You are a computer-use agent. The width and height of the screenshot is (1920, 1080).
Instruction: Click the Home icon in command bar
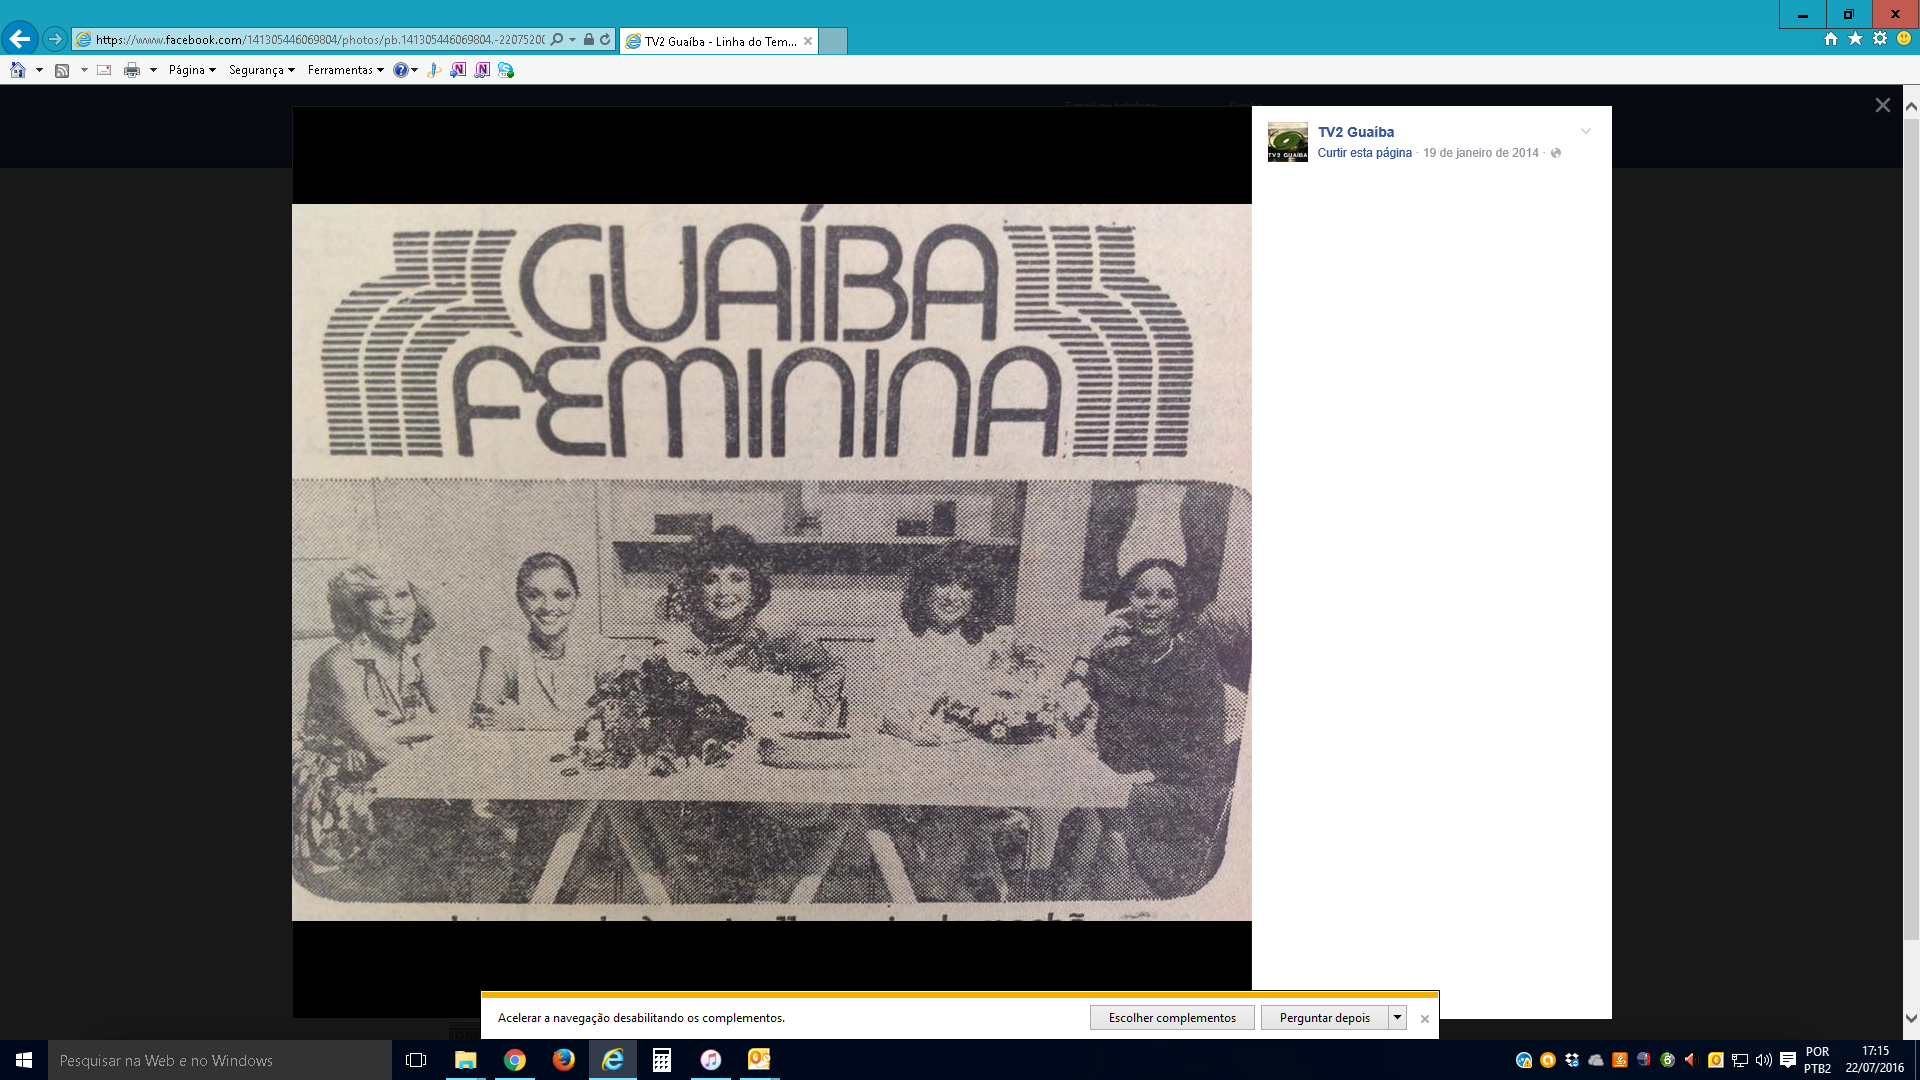tap(17, 70)
